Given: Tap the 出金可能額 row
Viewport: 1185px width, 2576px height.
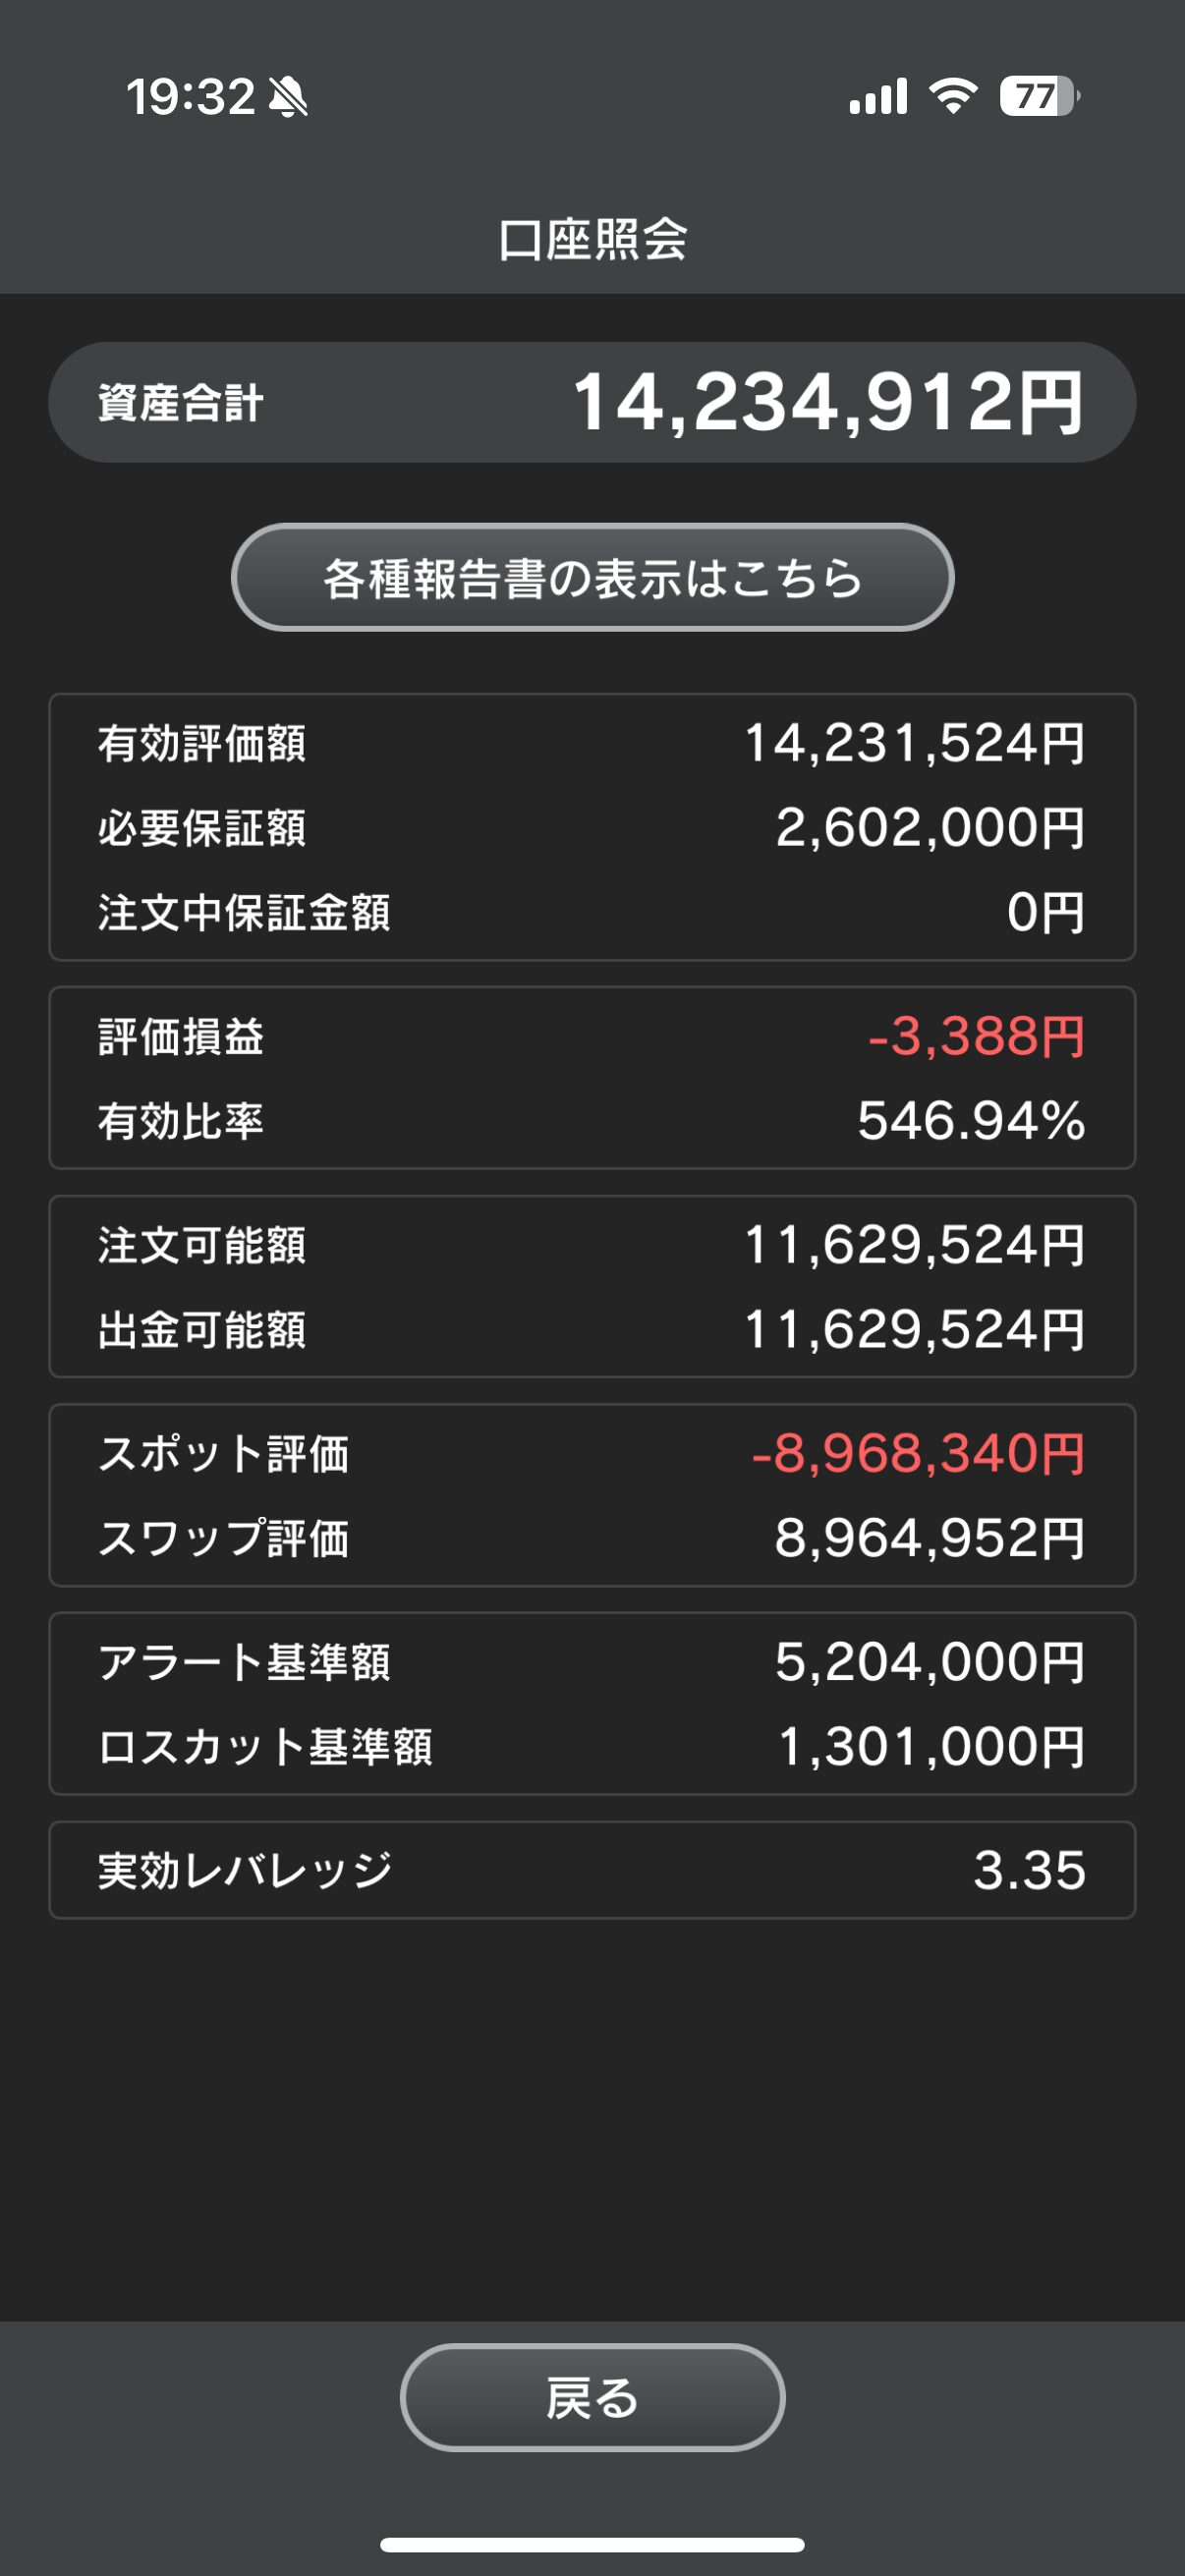Looking at the screenshot, I should [592, 1329].
